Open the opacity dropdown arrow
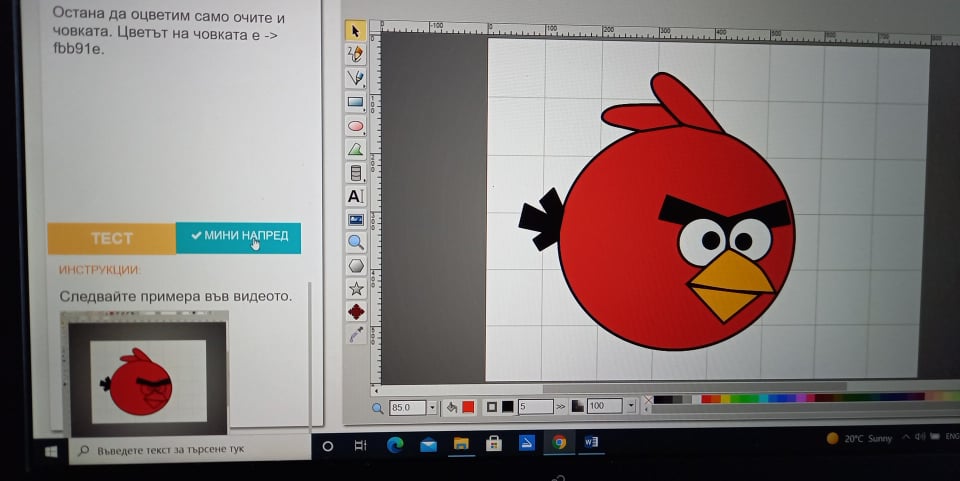The height and width of the screenshot is (481, 960). click(631, 406)
